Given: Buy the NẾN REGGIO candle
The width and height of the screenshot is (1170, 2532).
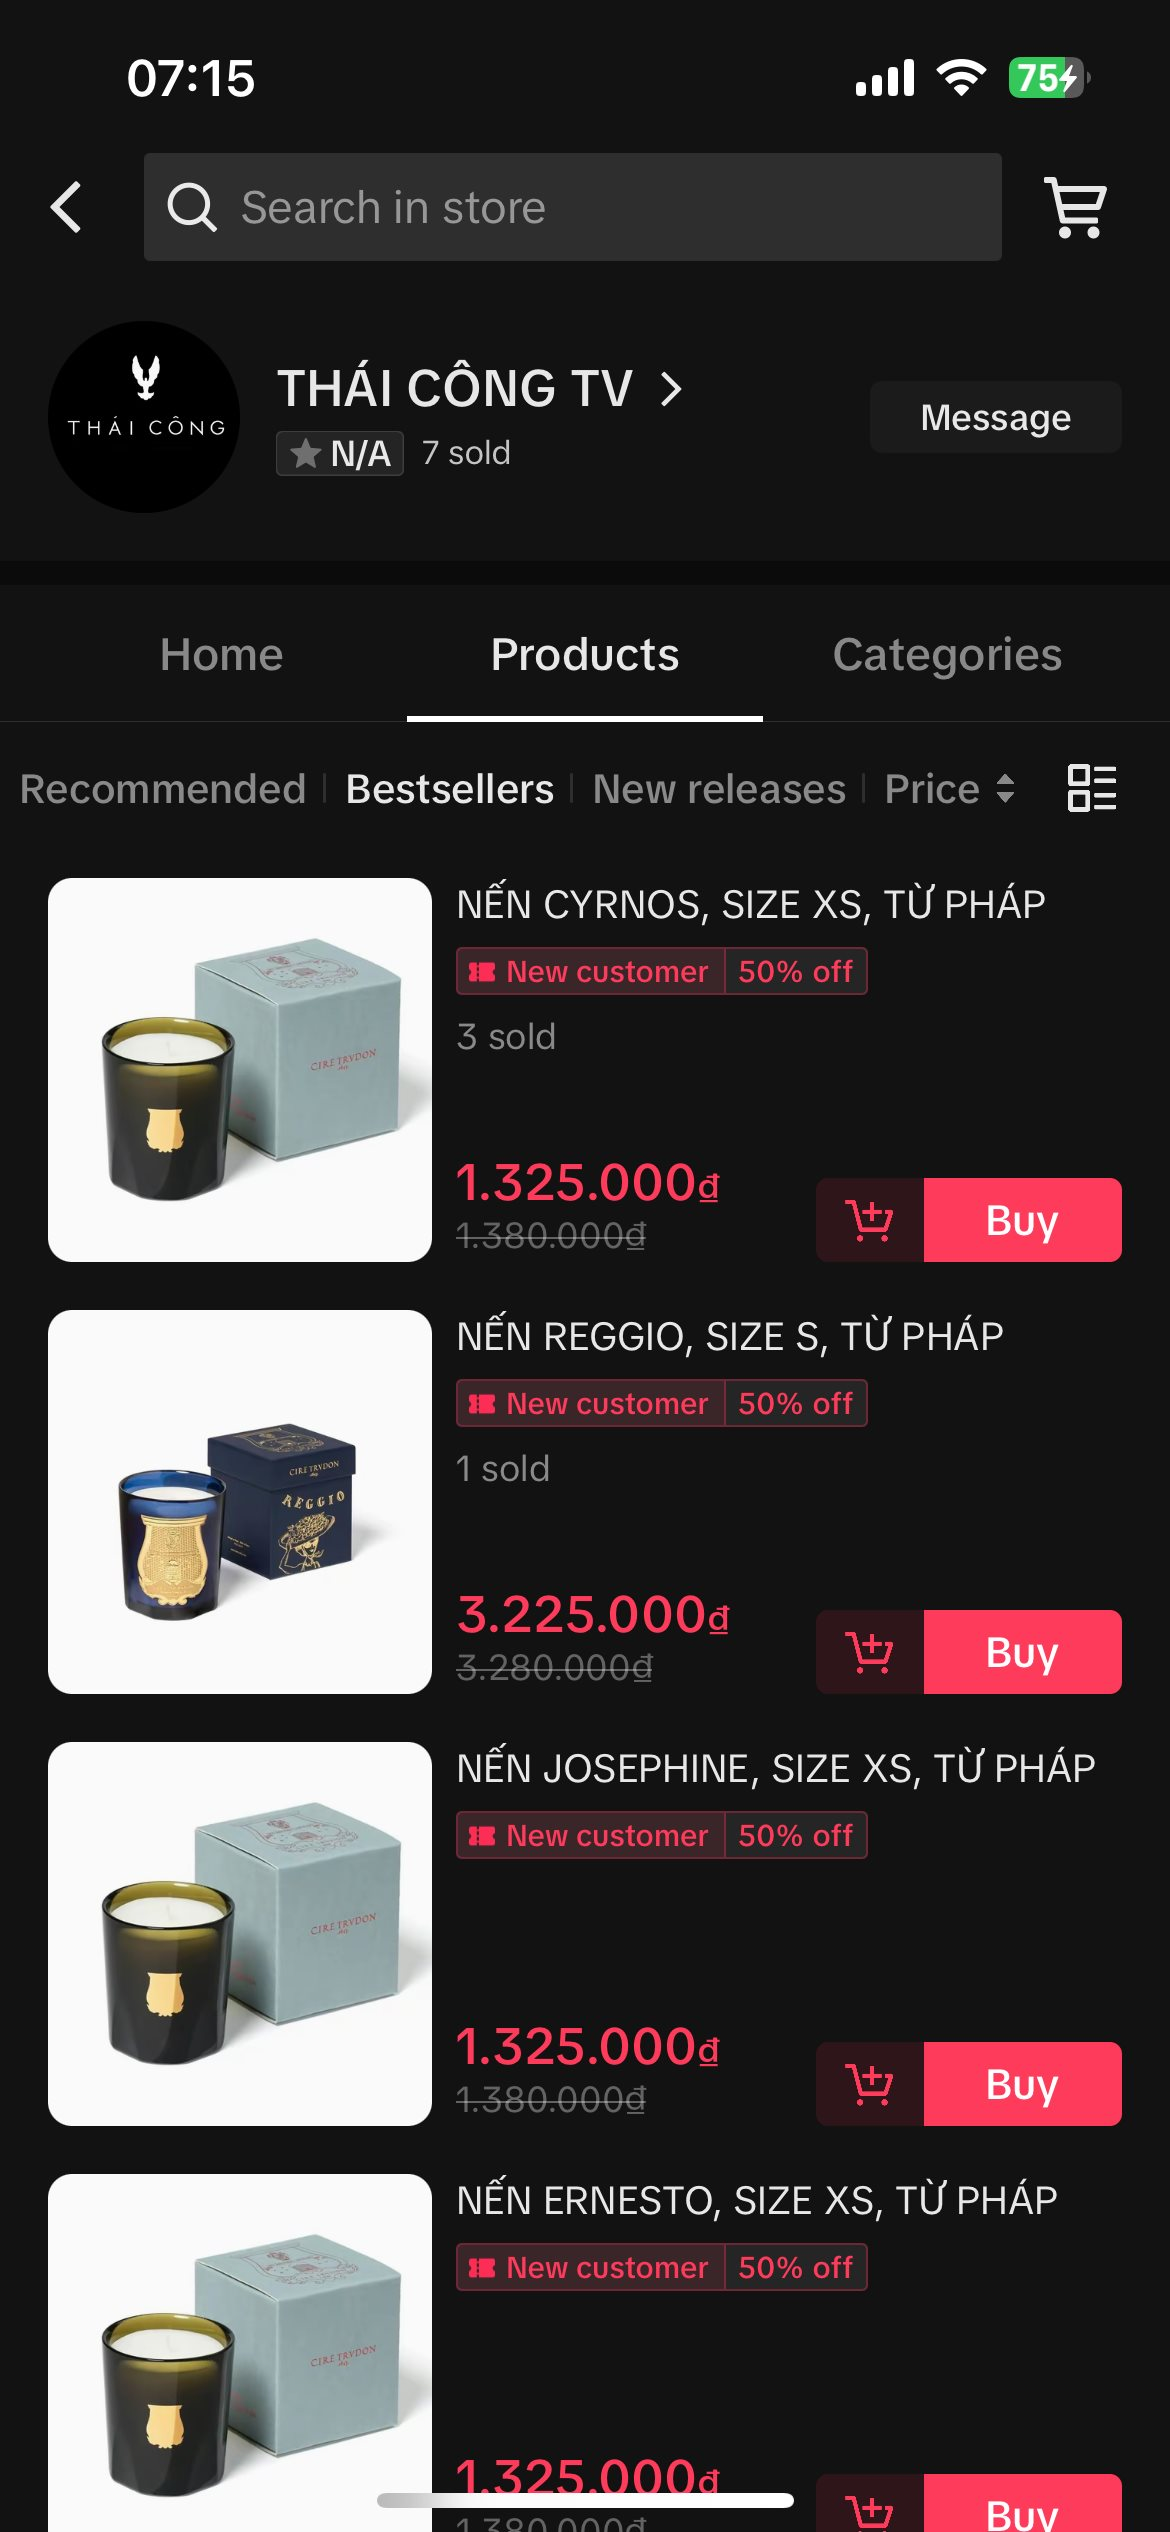Looking at the screenshot, I should point(1022,1652).
